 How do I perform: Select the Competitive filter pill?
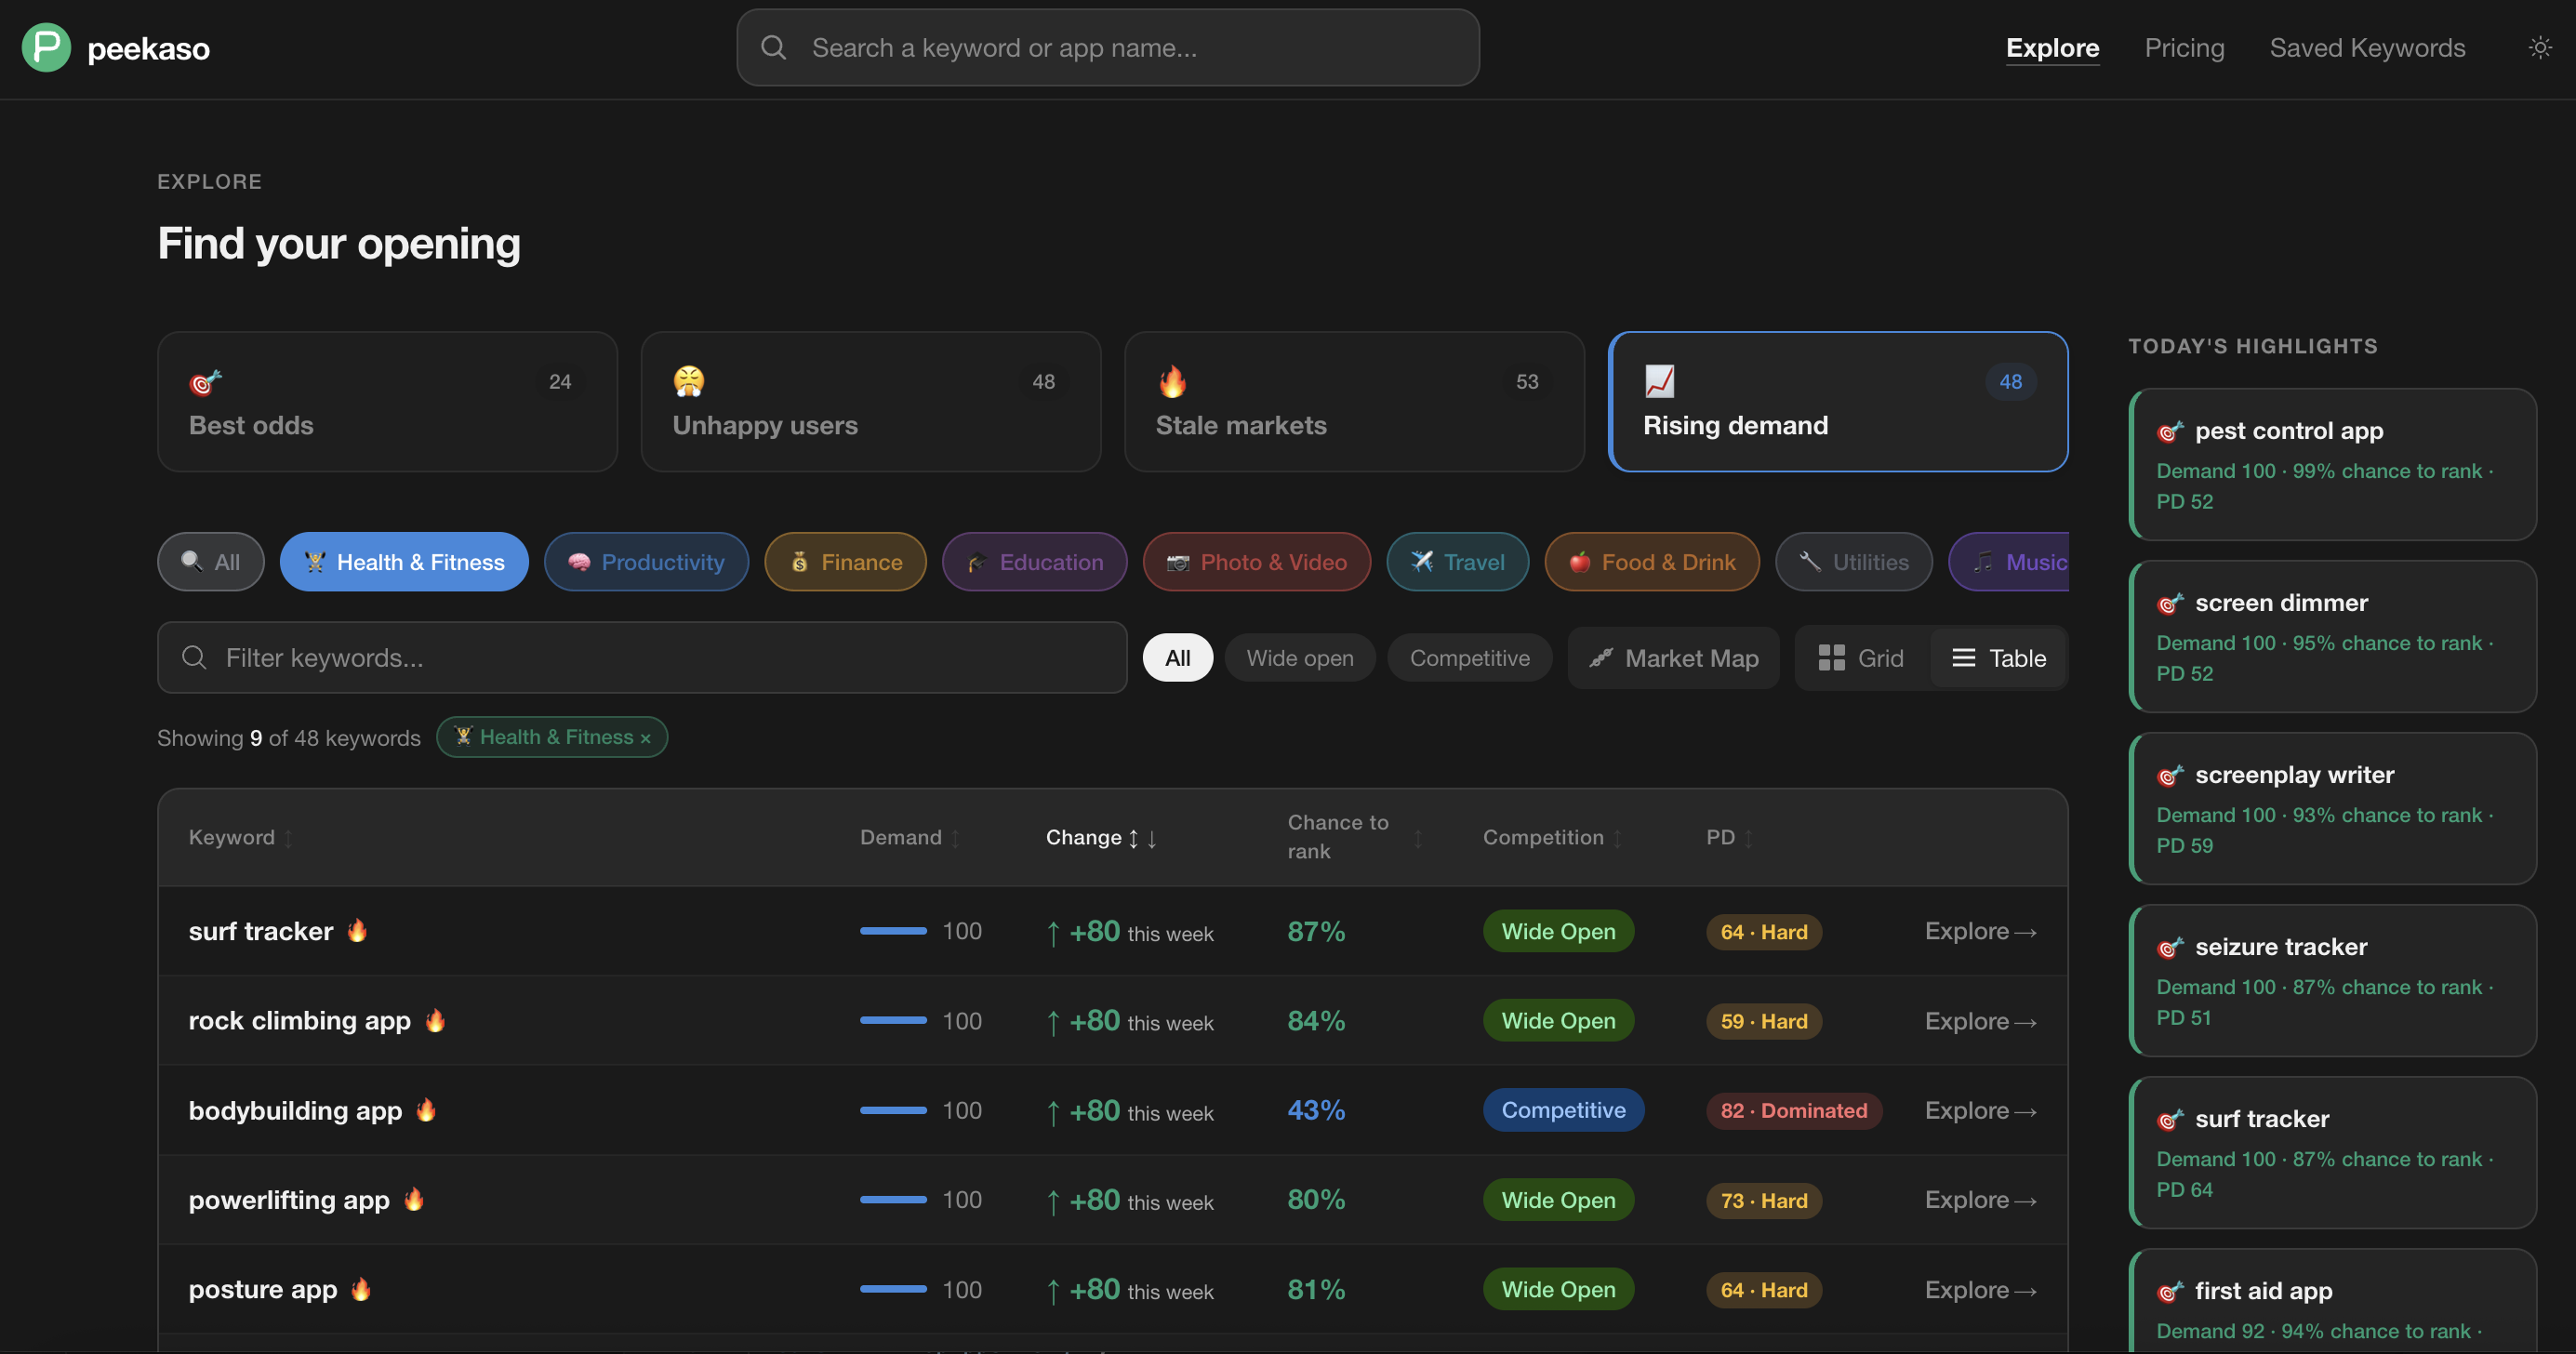1468,657
